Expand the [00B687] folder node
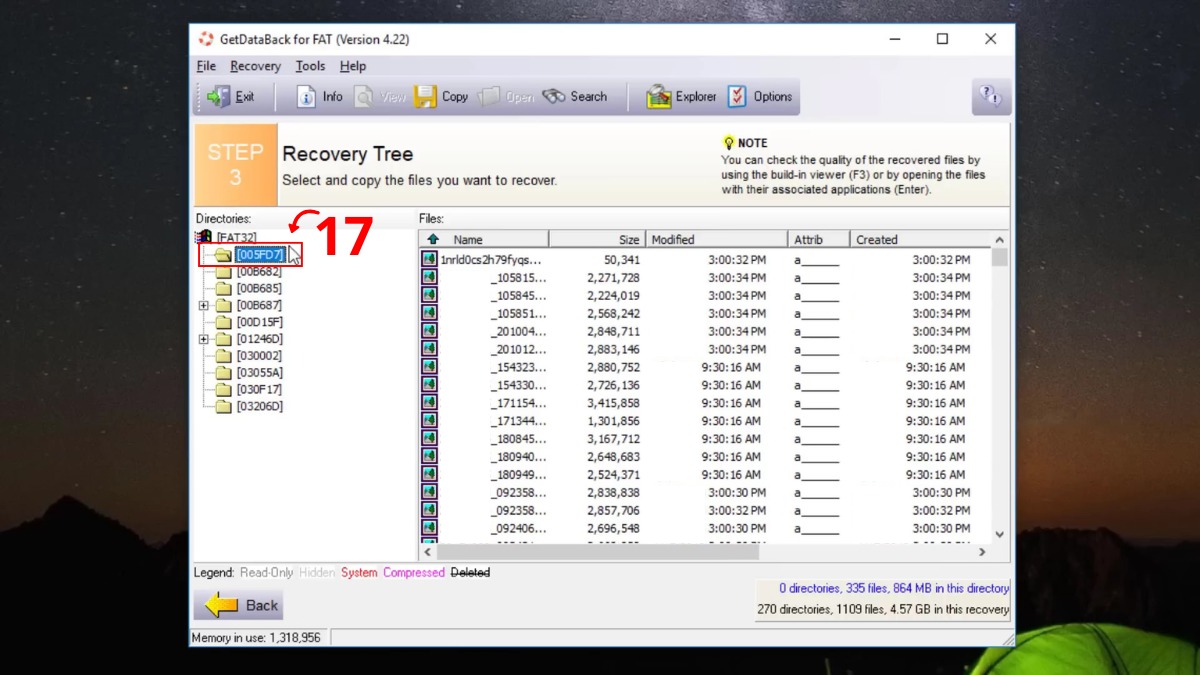The height and width of the screenshot is (675, 1200). (x=205, y=304)
